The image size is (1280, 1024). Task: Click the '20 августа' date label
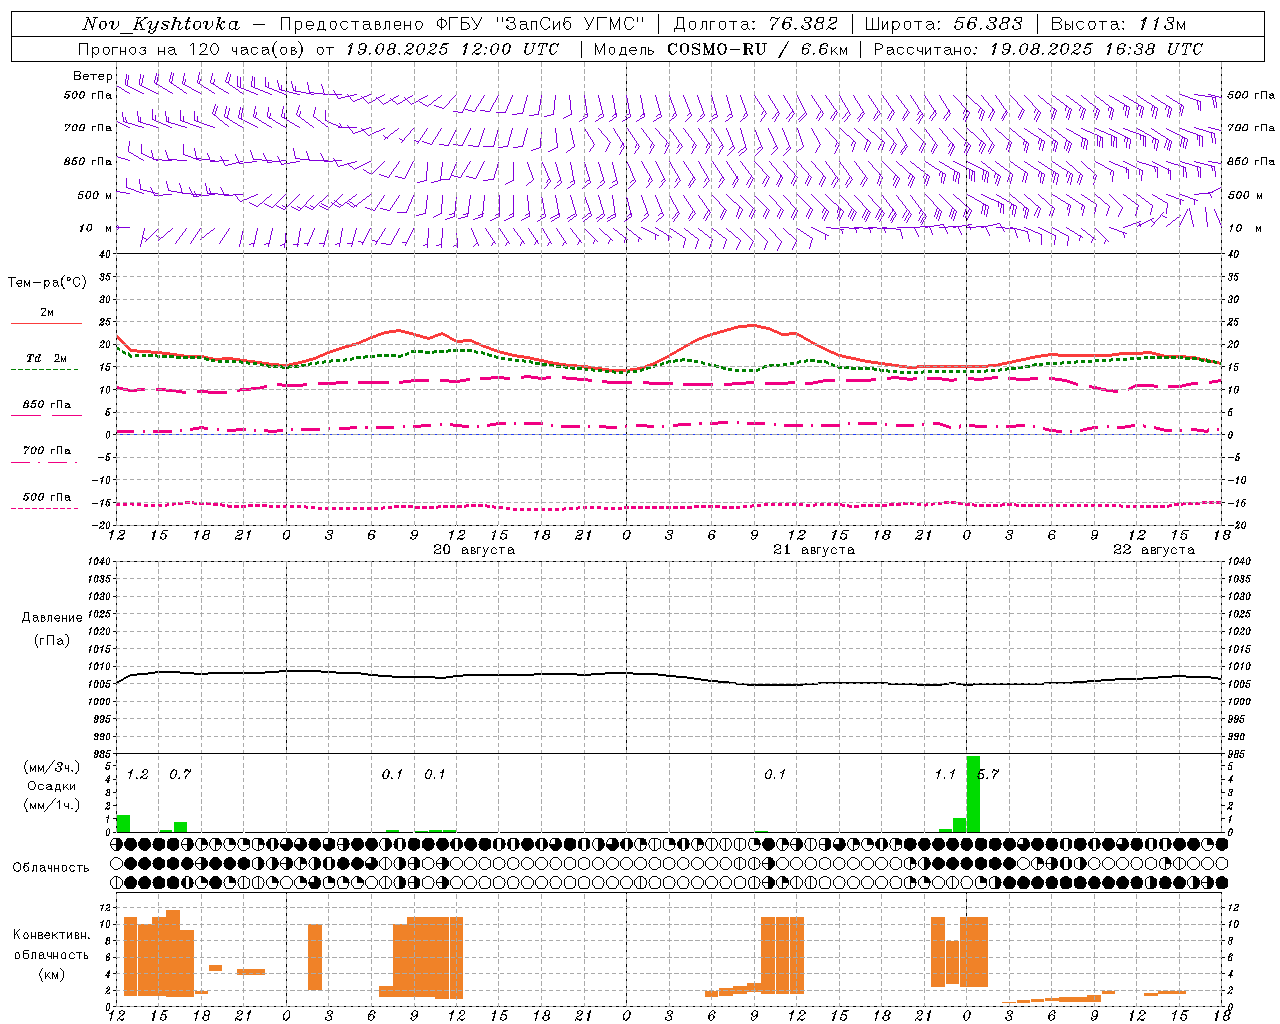click(x=474, y=550)
